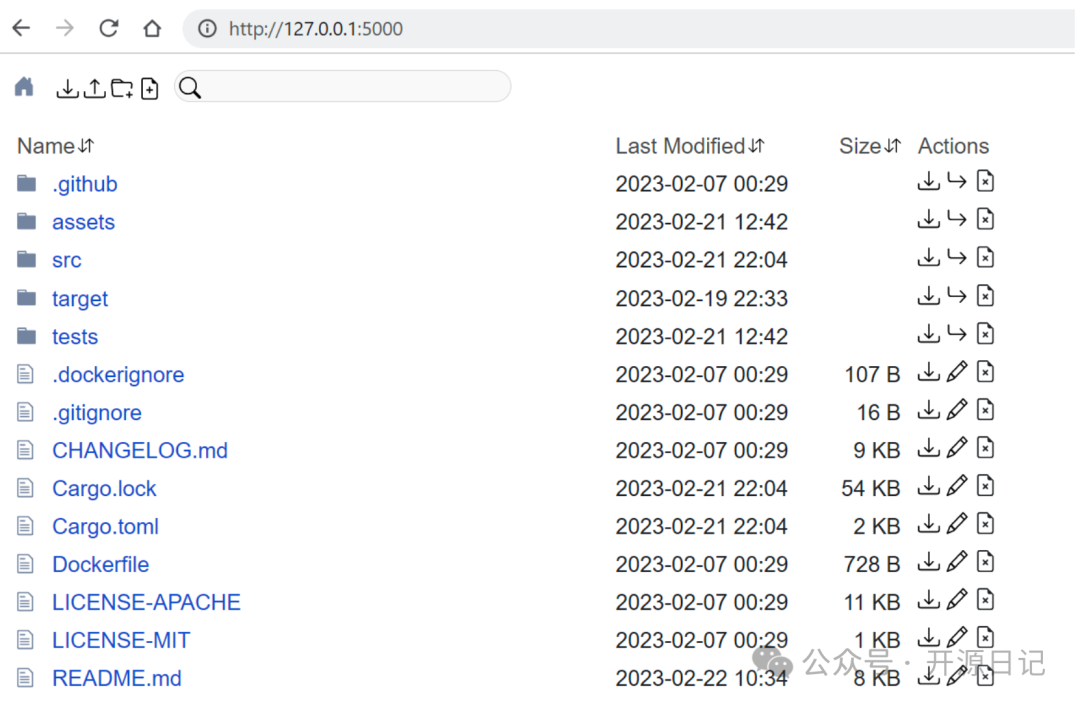
Task: Open the target folder
Action: click(80, 298)
